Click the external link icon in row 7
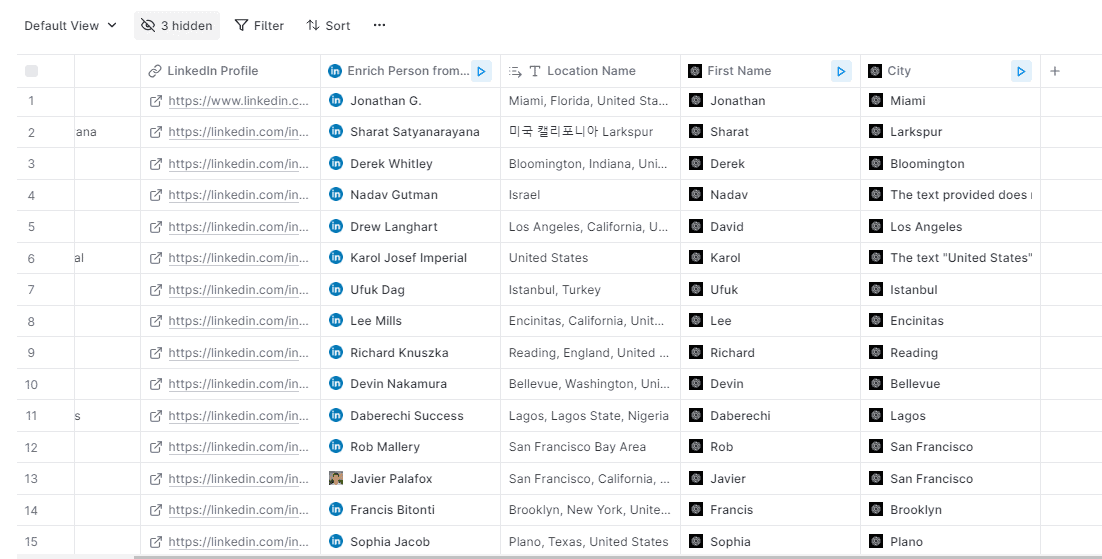The height and width of the screenshot is (559, 1102). (x=156, y=290)
